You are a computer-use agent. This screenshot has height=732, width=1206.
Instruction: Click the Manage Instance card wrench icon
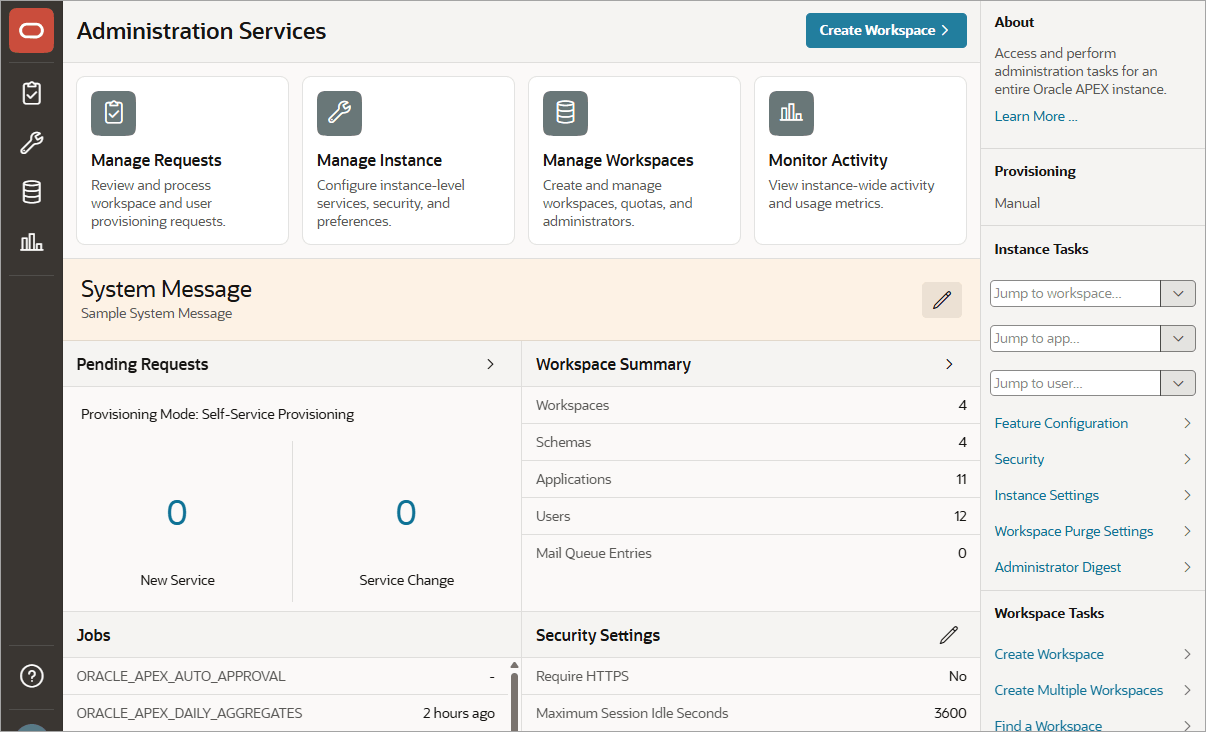point(339,113)
